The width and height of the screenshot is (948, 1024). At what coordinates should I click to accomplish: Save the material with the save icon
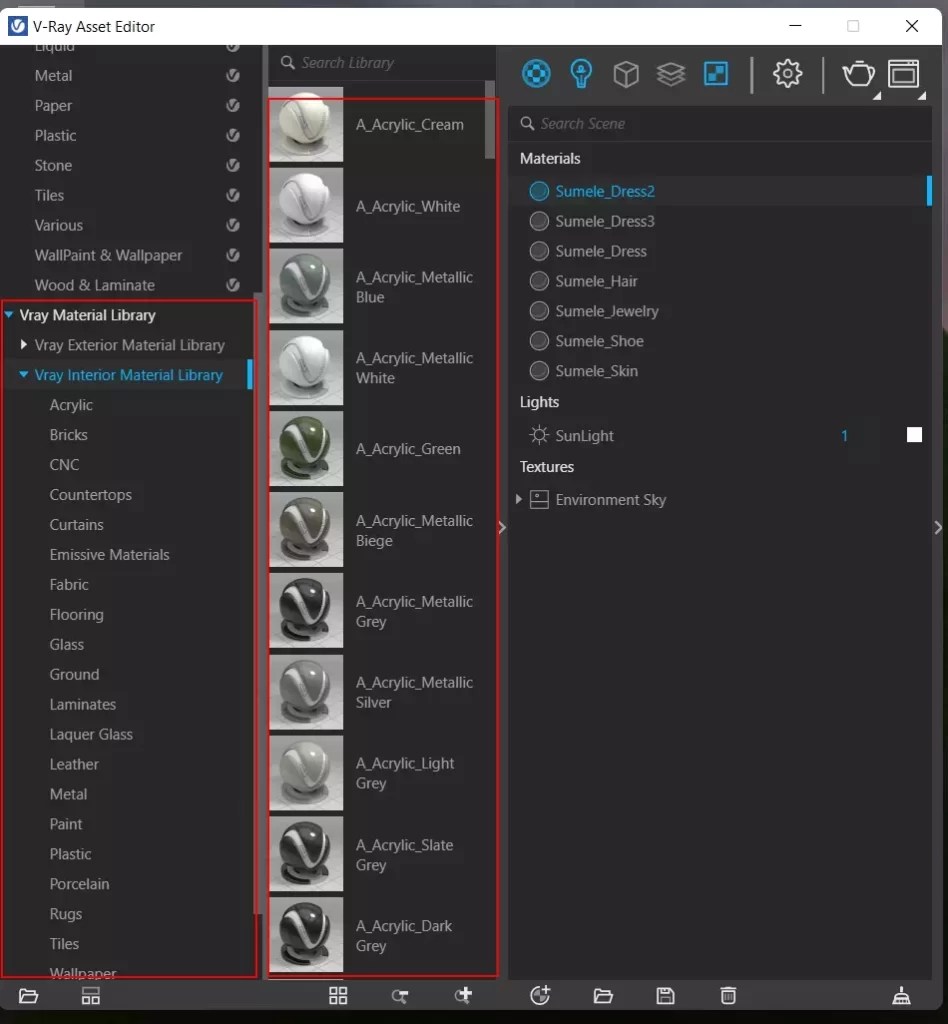(x=665, y=996)
